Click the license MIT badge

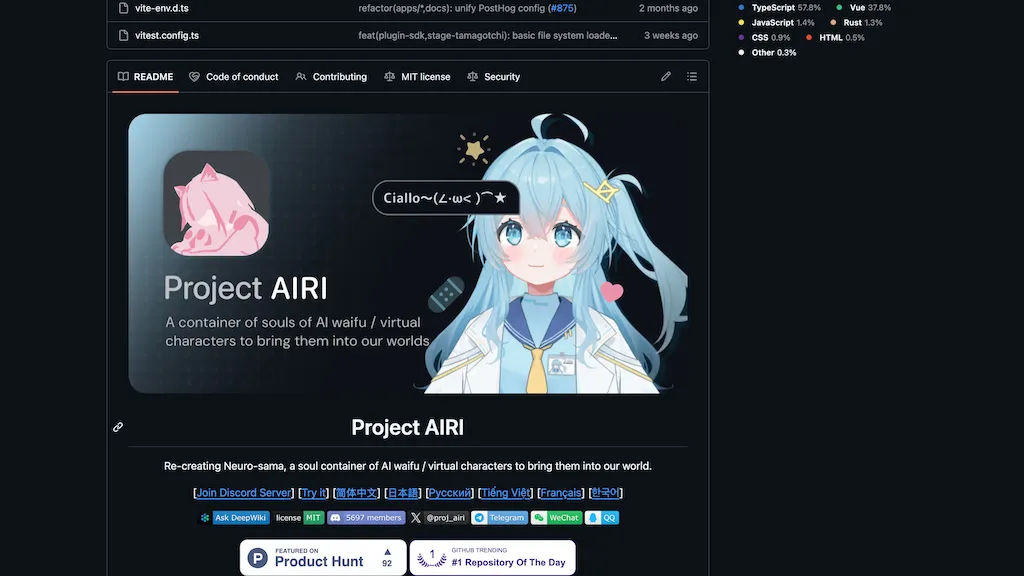299,518
